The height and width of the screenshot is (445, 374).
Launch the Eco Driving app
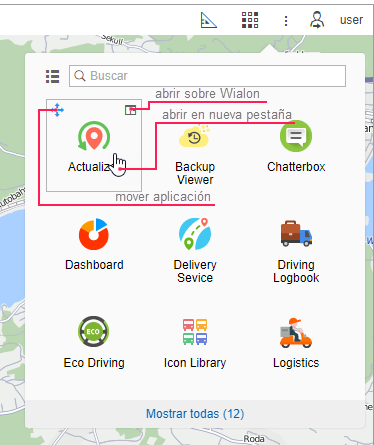coord(94,343)
